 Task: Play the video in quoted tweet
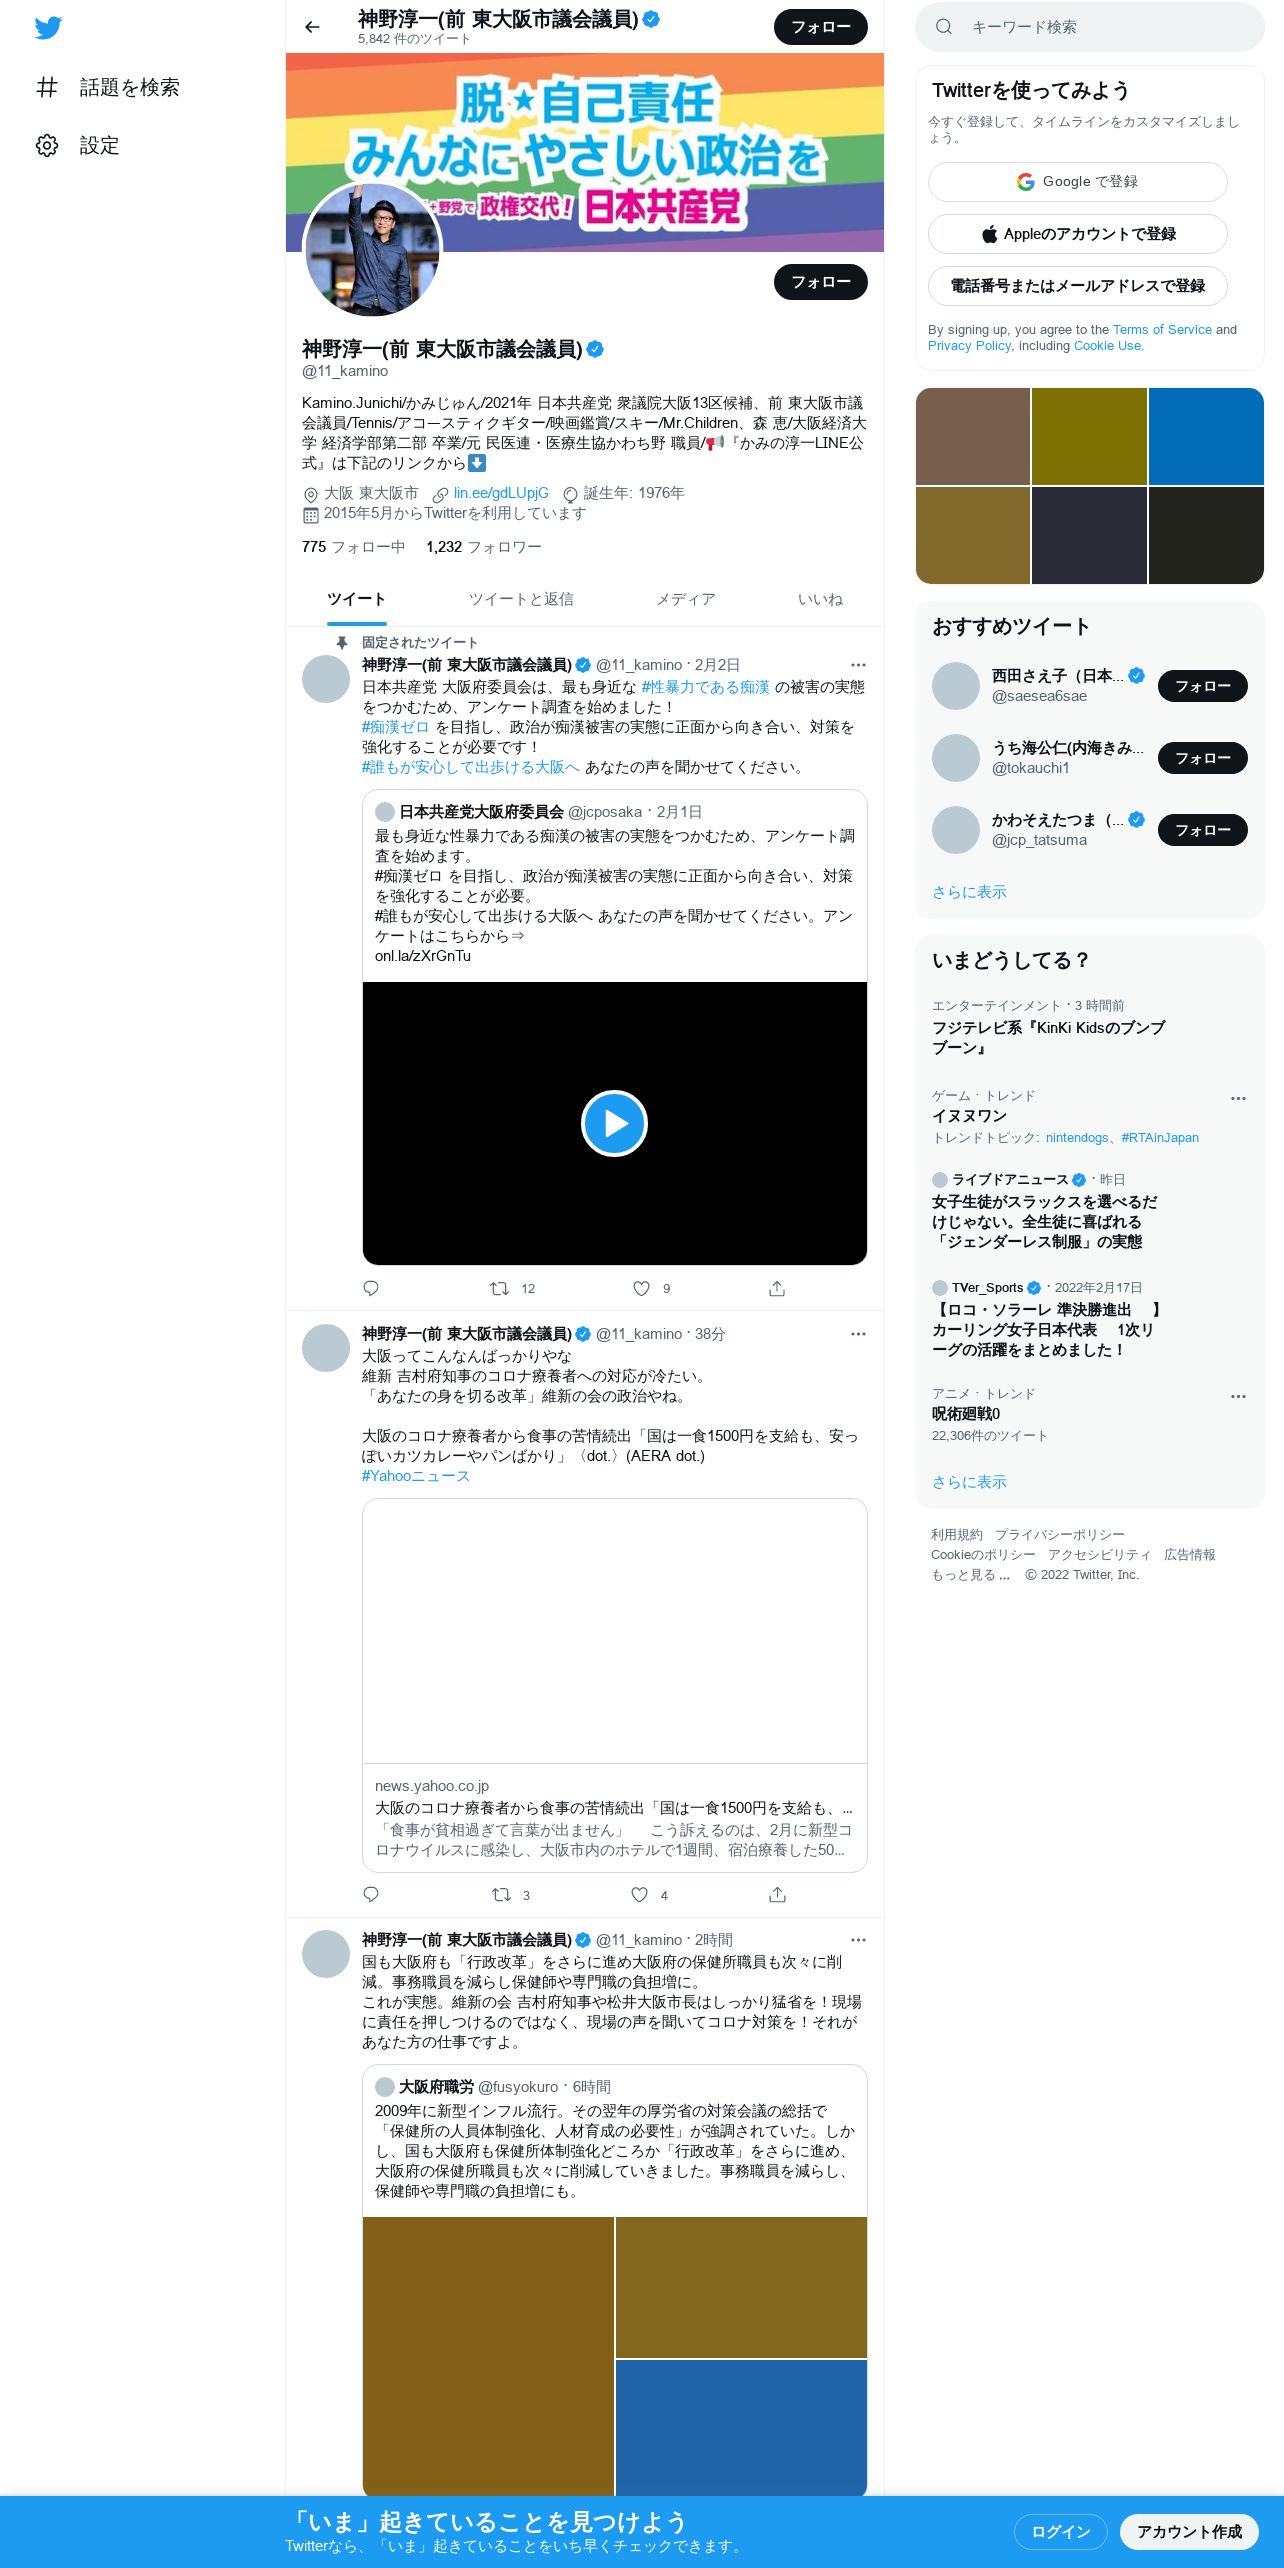(x=614, y=1123)
